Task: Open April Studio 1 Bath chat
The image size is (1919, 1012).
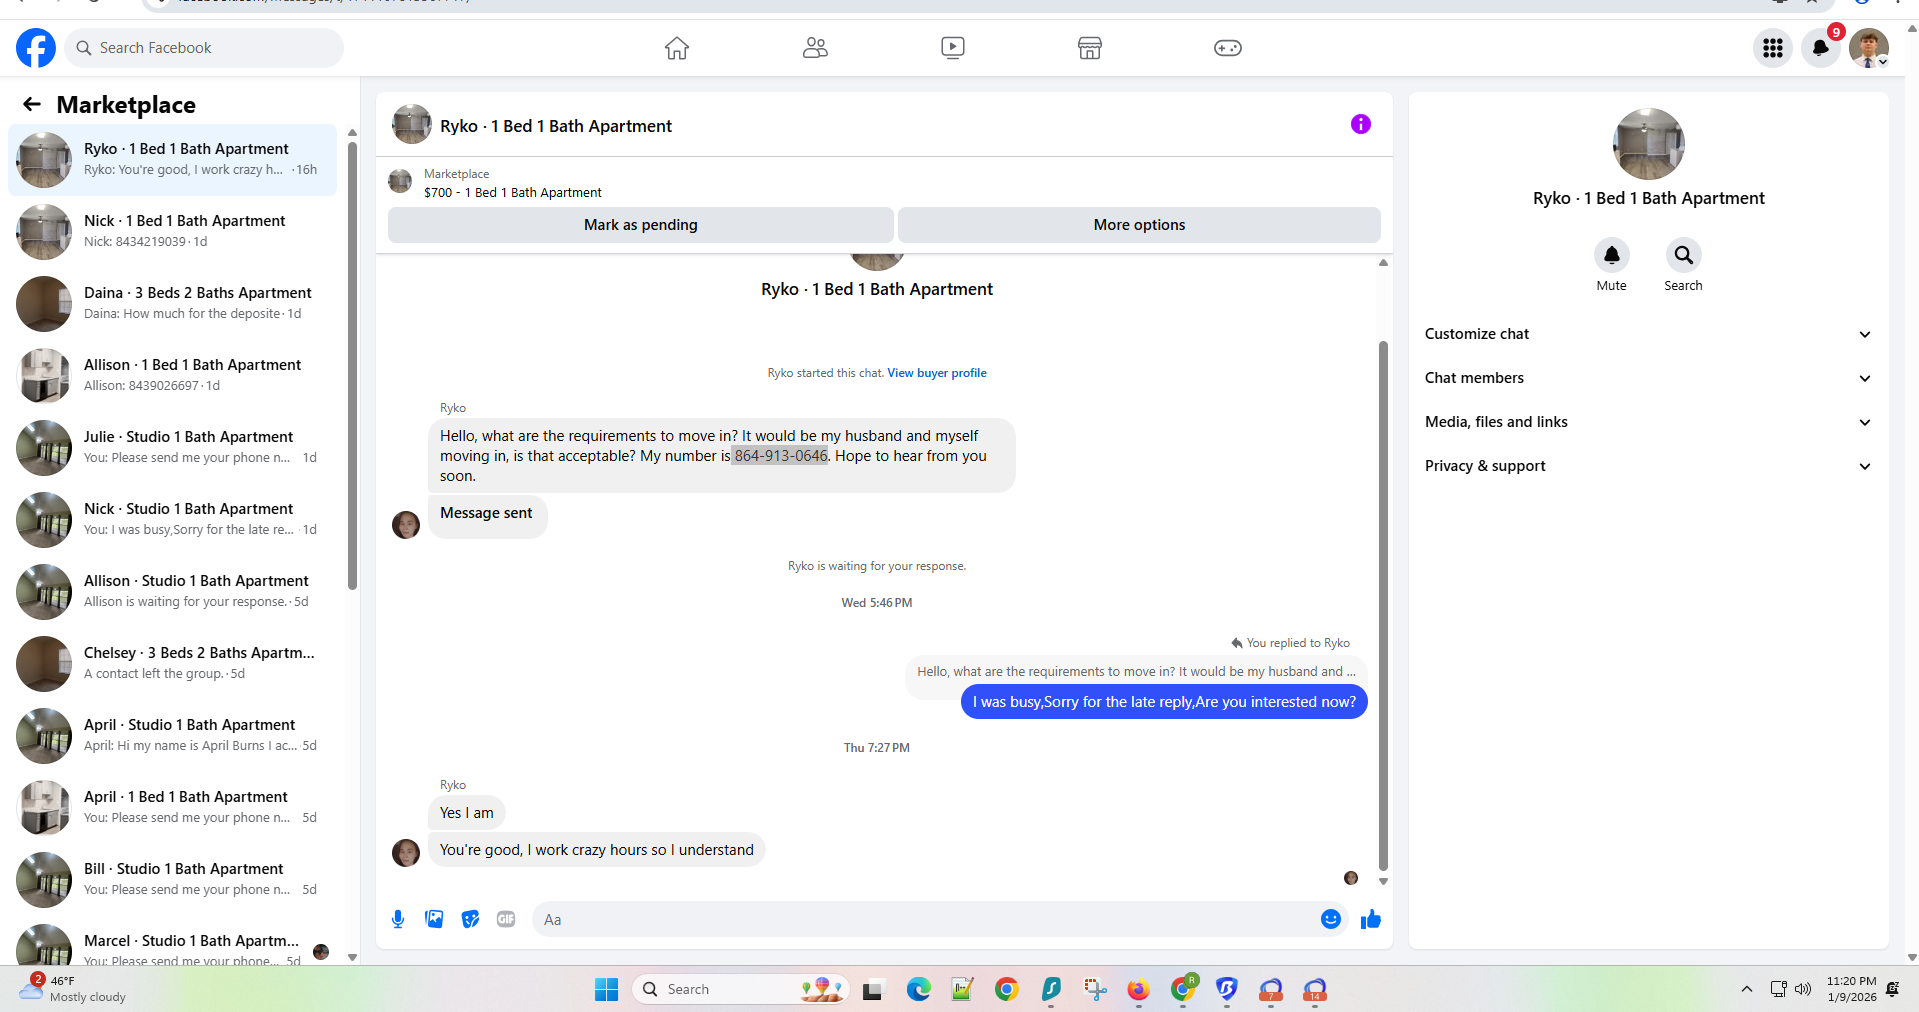Action: (172, 735)
